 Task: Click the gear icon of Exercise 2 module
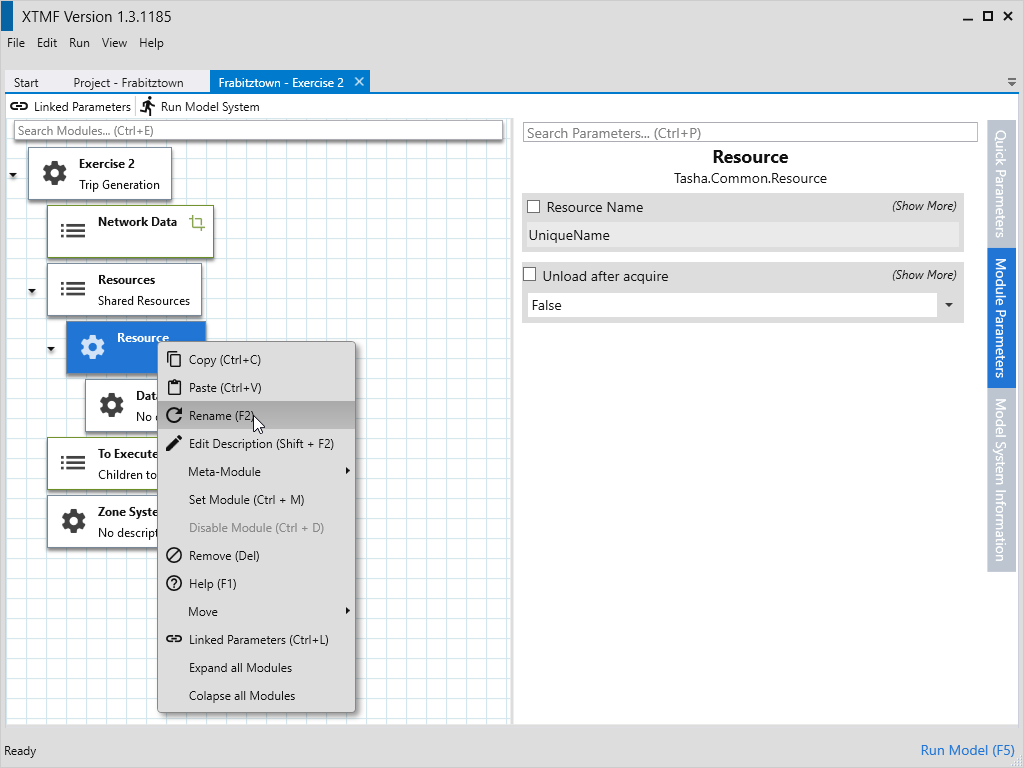click(x=54, y=174)
